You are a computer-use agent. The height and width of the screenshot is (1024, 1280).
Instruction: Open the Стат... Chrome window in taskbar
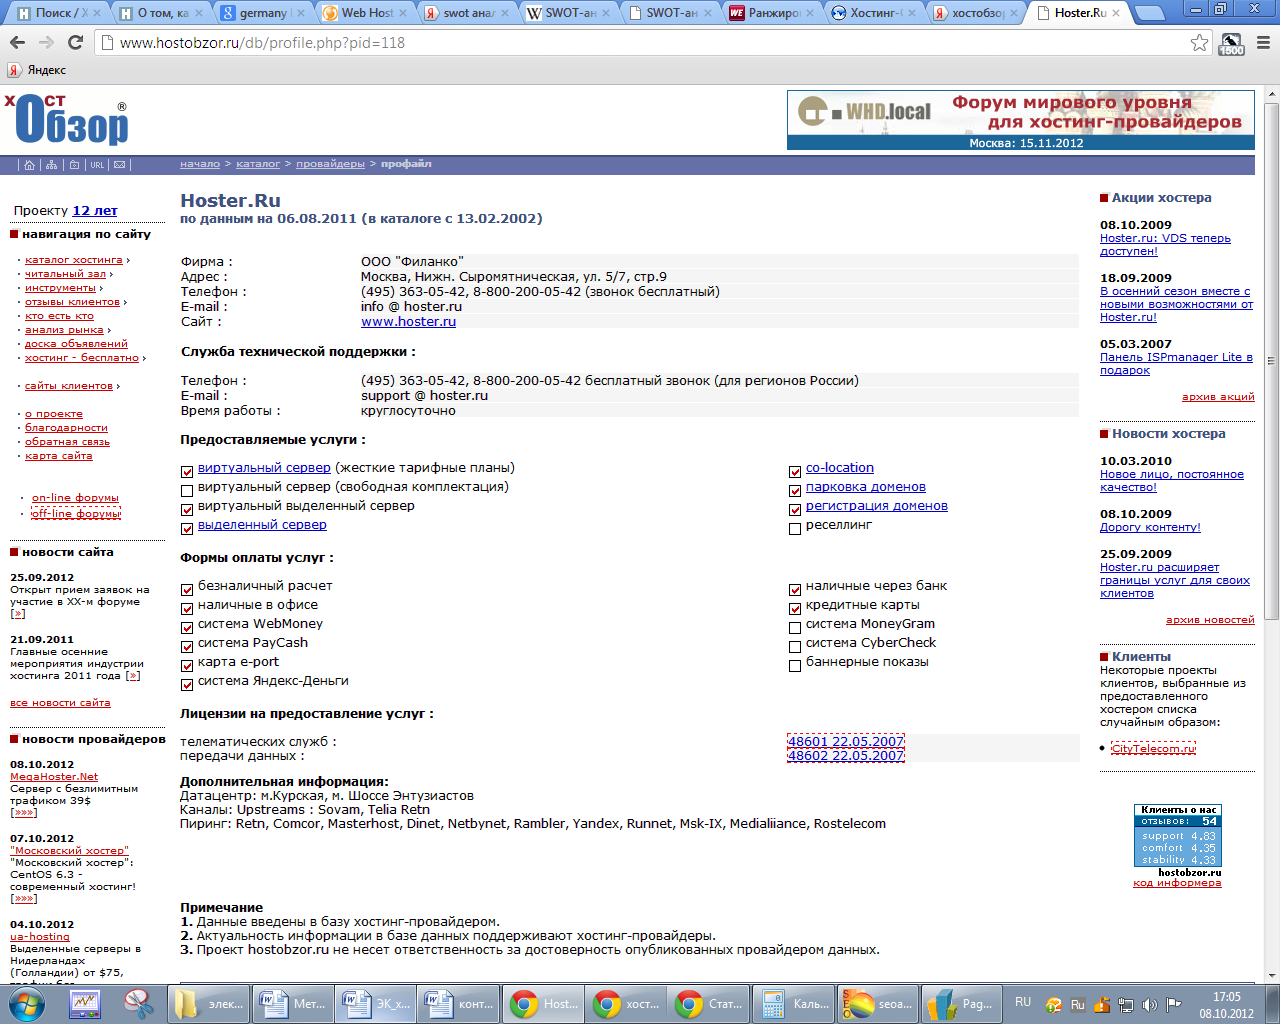(709, 1004)
